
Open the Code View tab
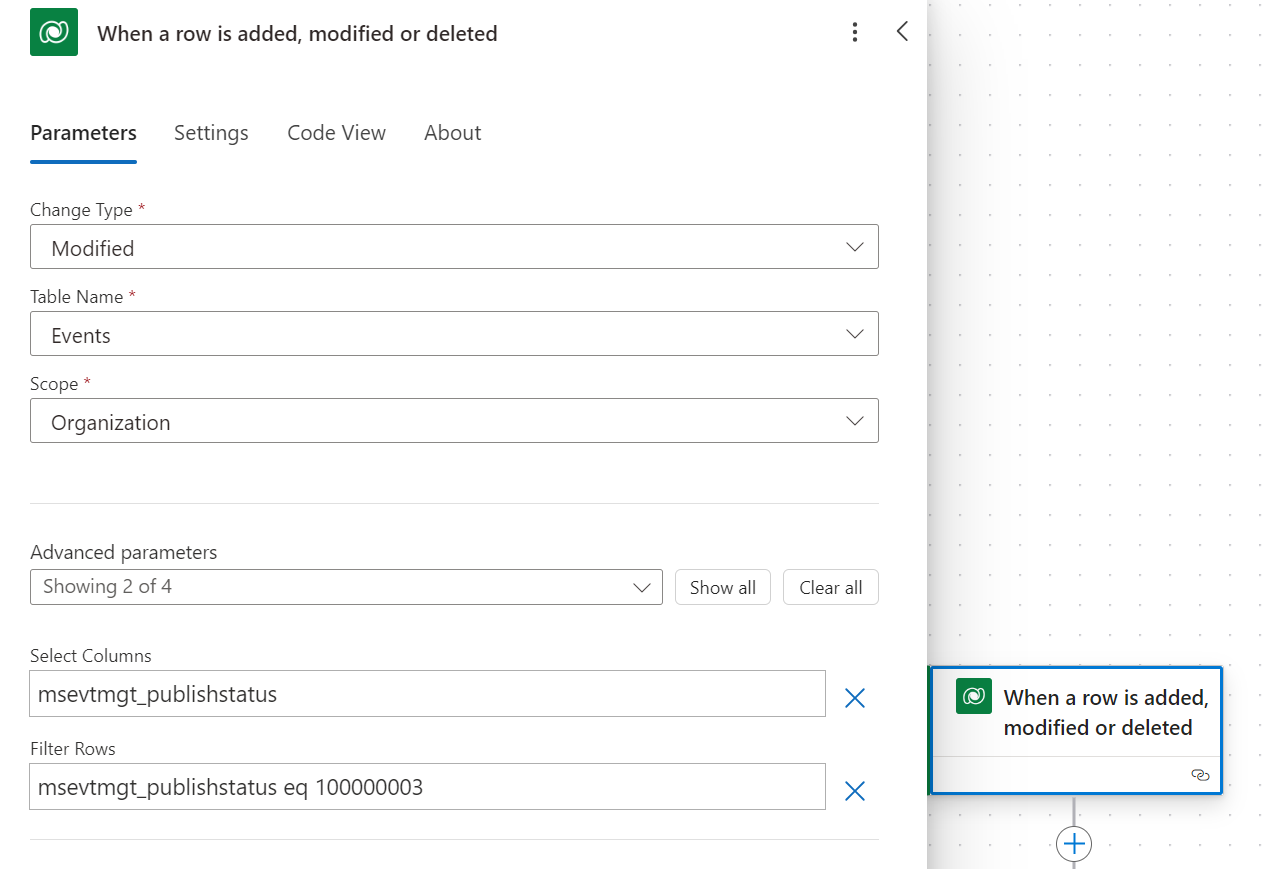pyautogui.click(x=336, y=132)
